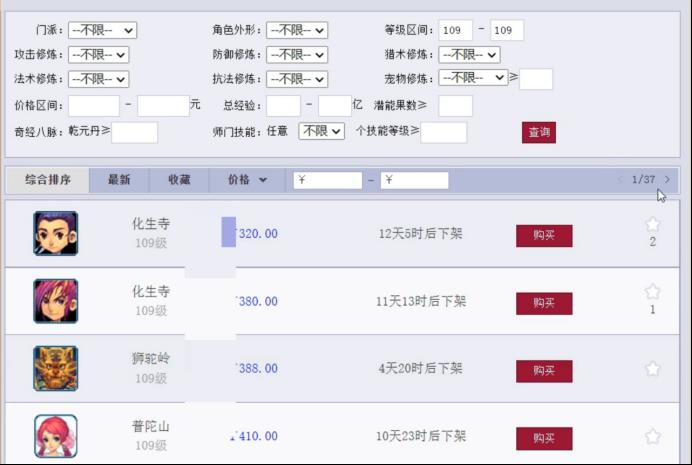Image resolution: width=692 pixels, height=465 pixels.
Task: Open the 角色外形 dropdown
Action: (297, 30)
